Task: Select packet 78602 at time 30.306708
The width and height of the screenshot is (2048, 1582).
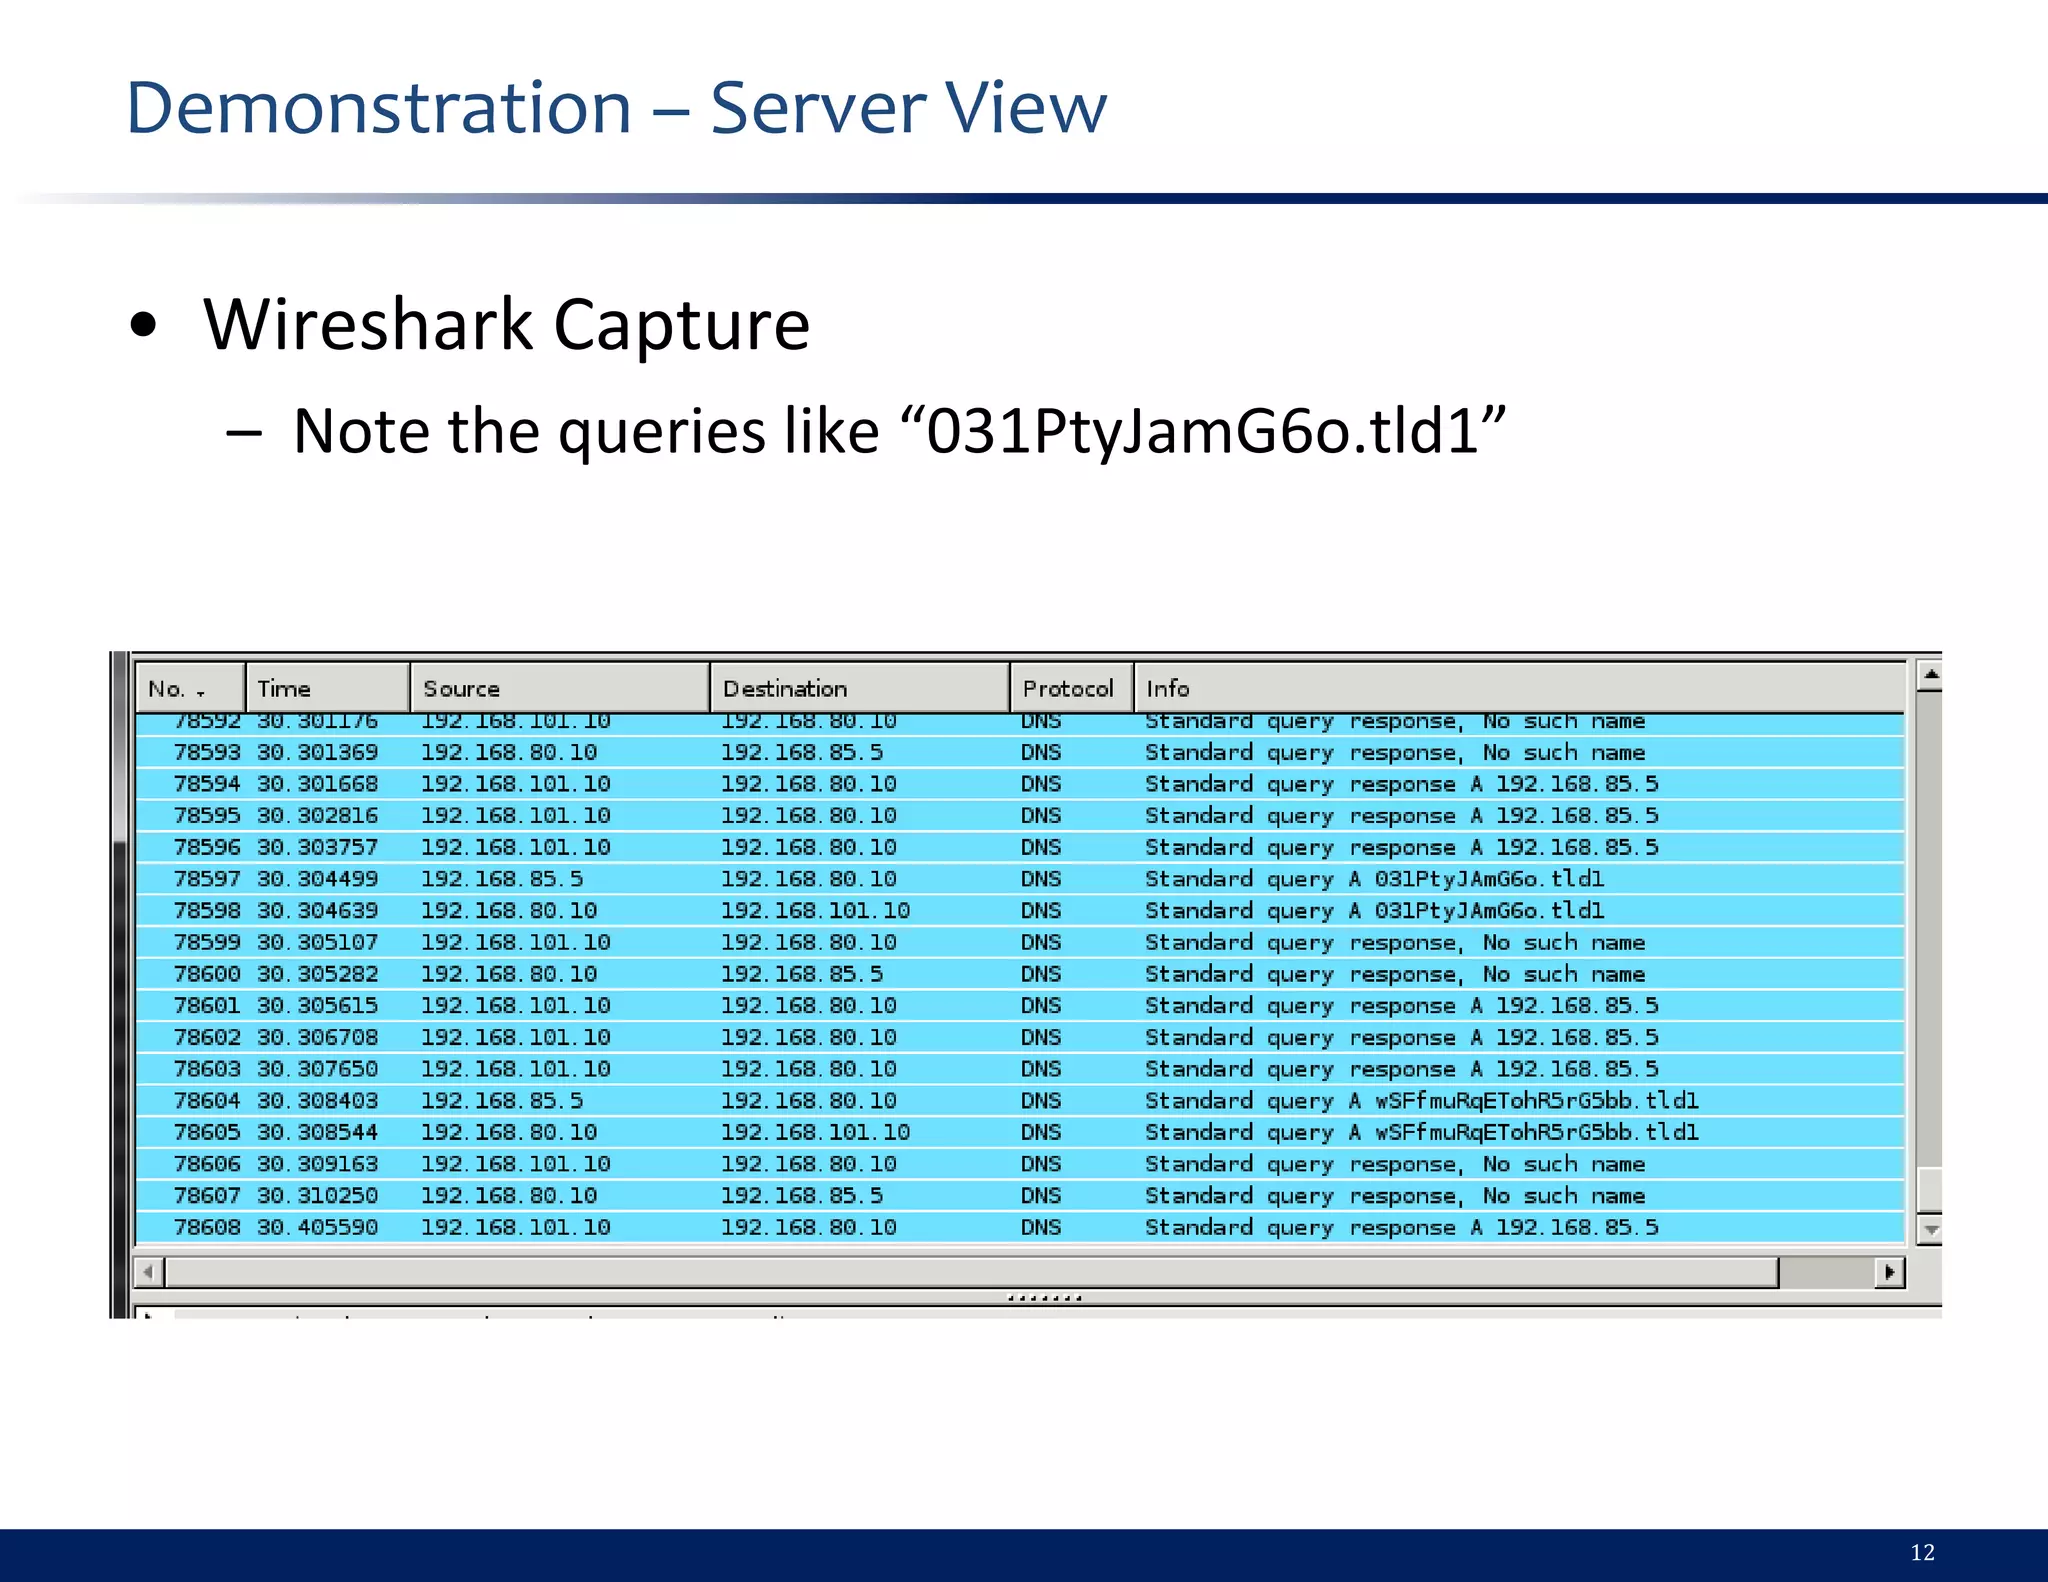Action: [x=1019, y=1037]
